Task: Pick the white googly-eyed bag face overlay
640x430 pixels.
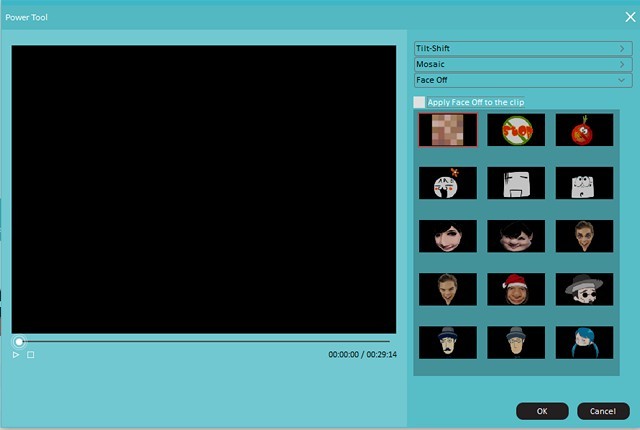Action: tap(584, 183)
